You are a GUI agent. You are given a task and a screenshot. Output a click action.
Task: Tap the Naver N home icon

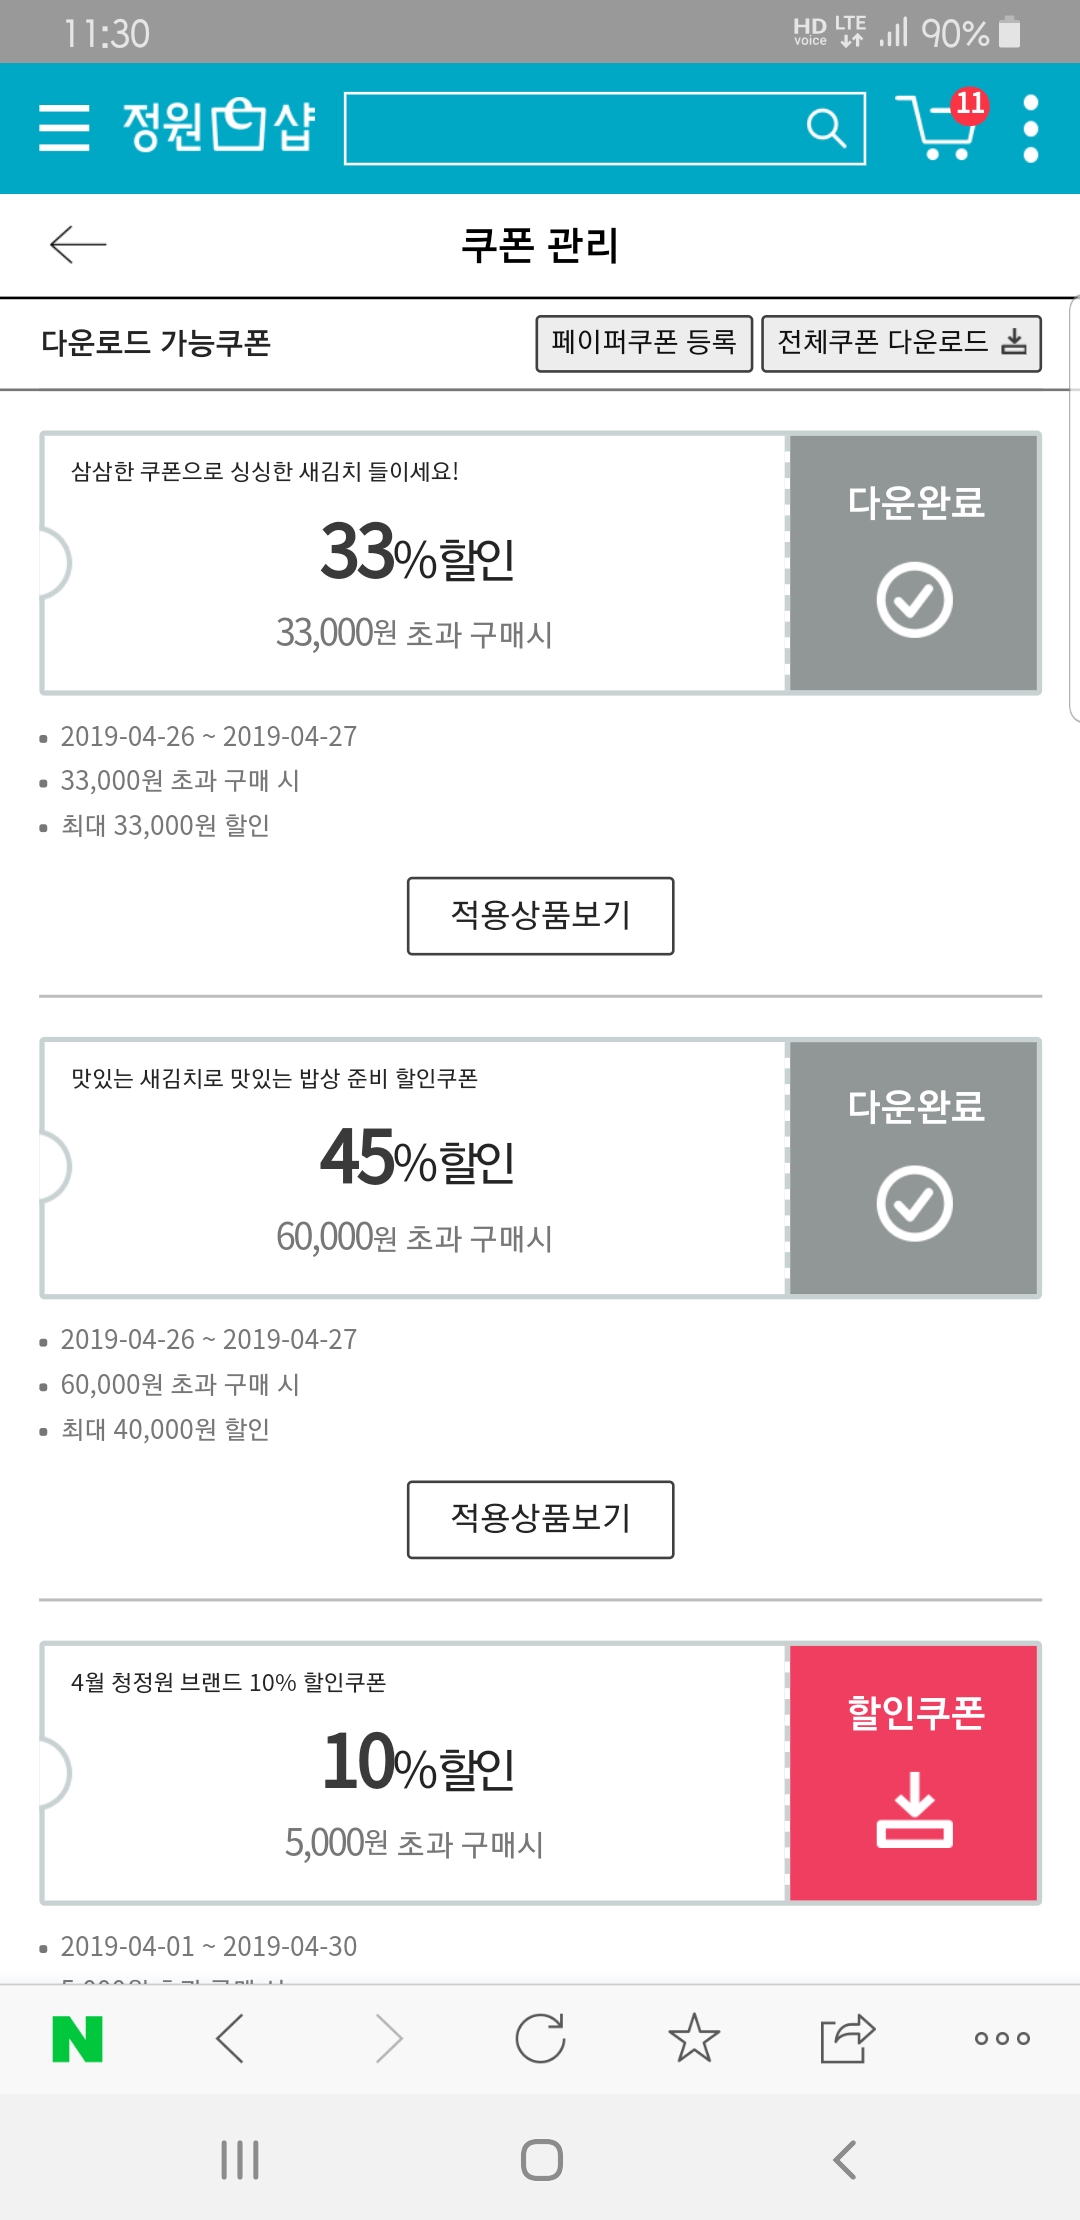77,2039
